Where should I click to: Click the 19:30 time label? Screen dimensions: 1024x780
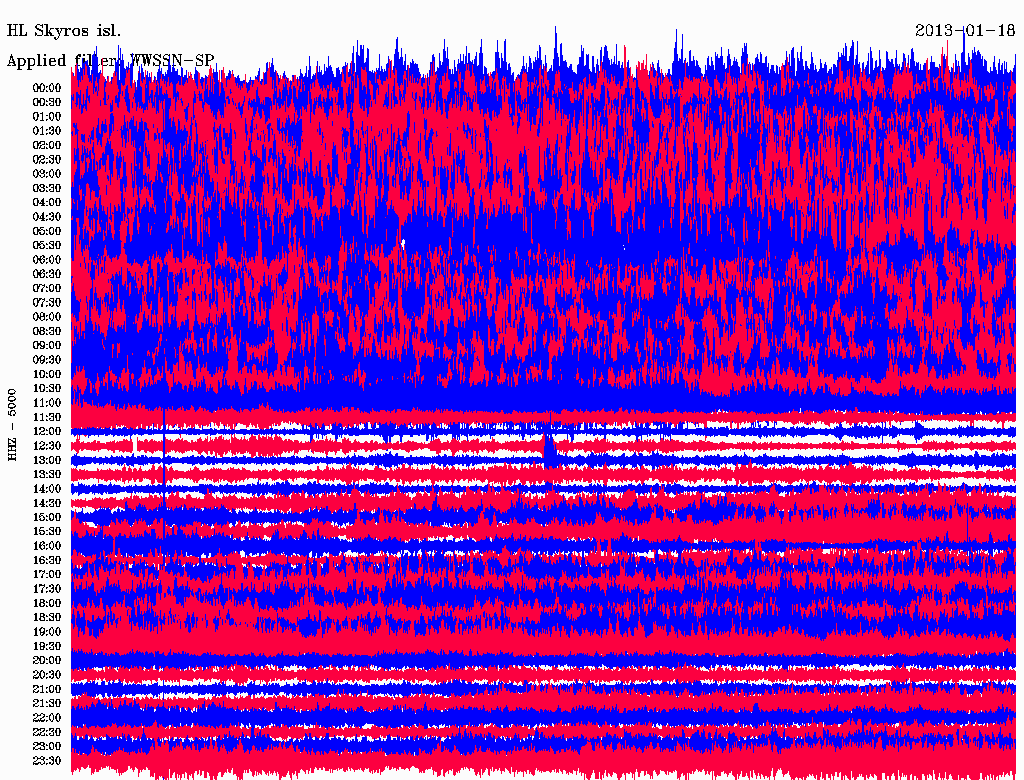click(47, 646)
